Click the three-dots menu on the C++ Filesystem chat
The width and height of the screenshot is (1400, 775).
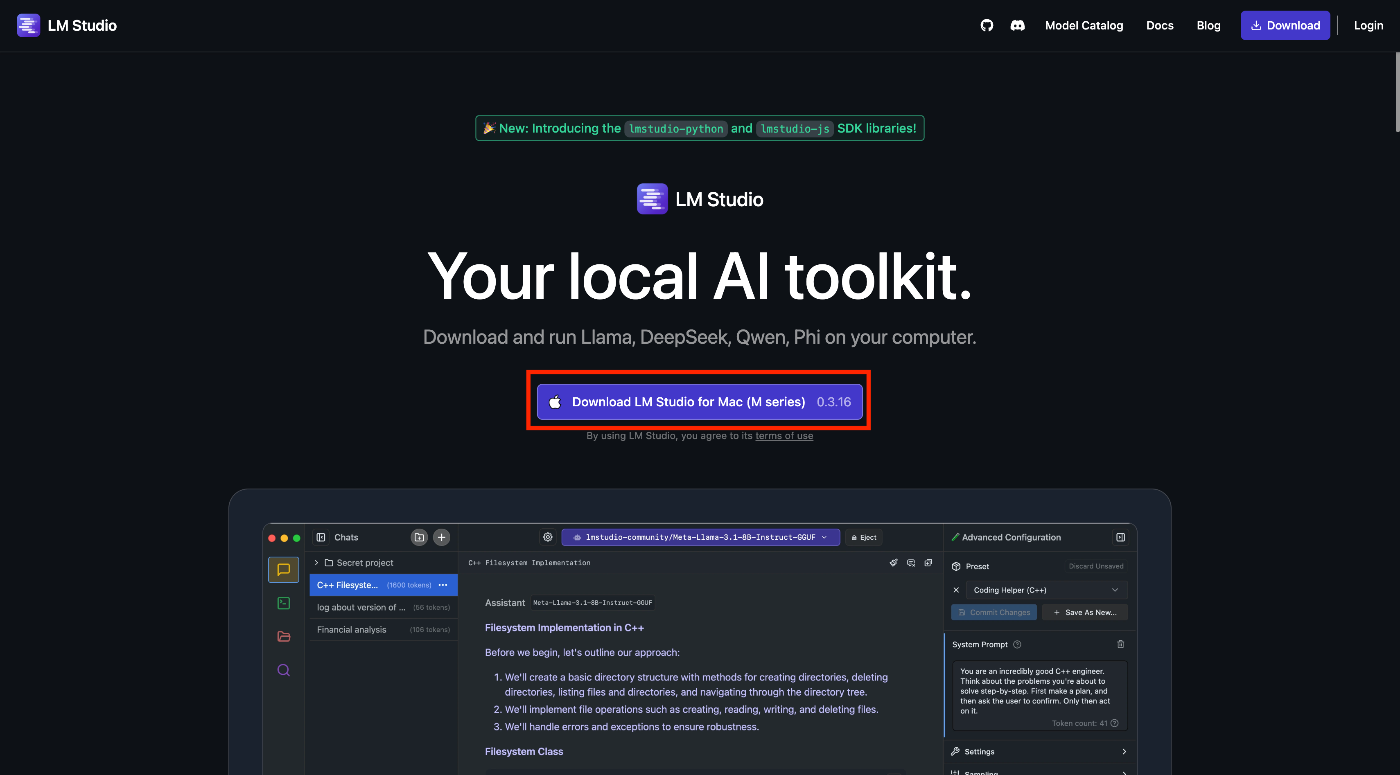click(x=443, y=585)
